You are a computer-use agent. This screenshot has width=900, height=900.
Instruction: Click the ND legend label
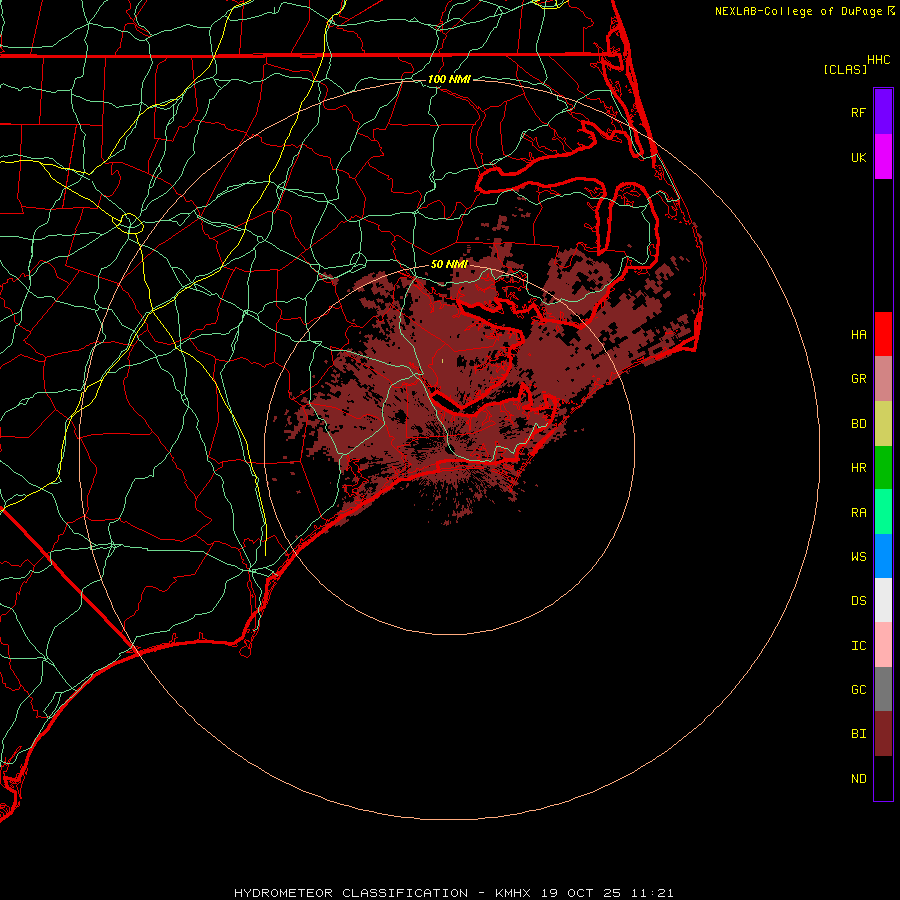[x=858, y=779]
